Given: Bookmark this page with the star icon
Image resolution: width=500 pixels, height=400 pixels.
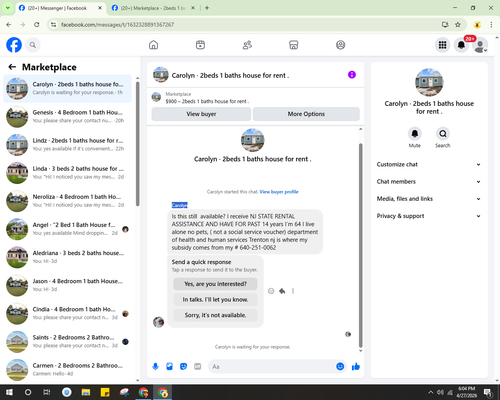Looking at the screenshot, I should (x=458, y=24).
